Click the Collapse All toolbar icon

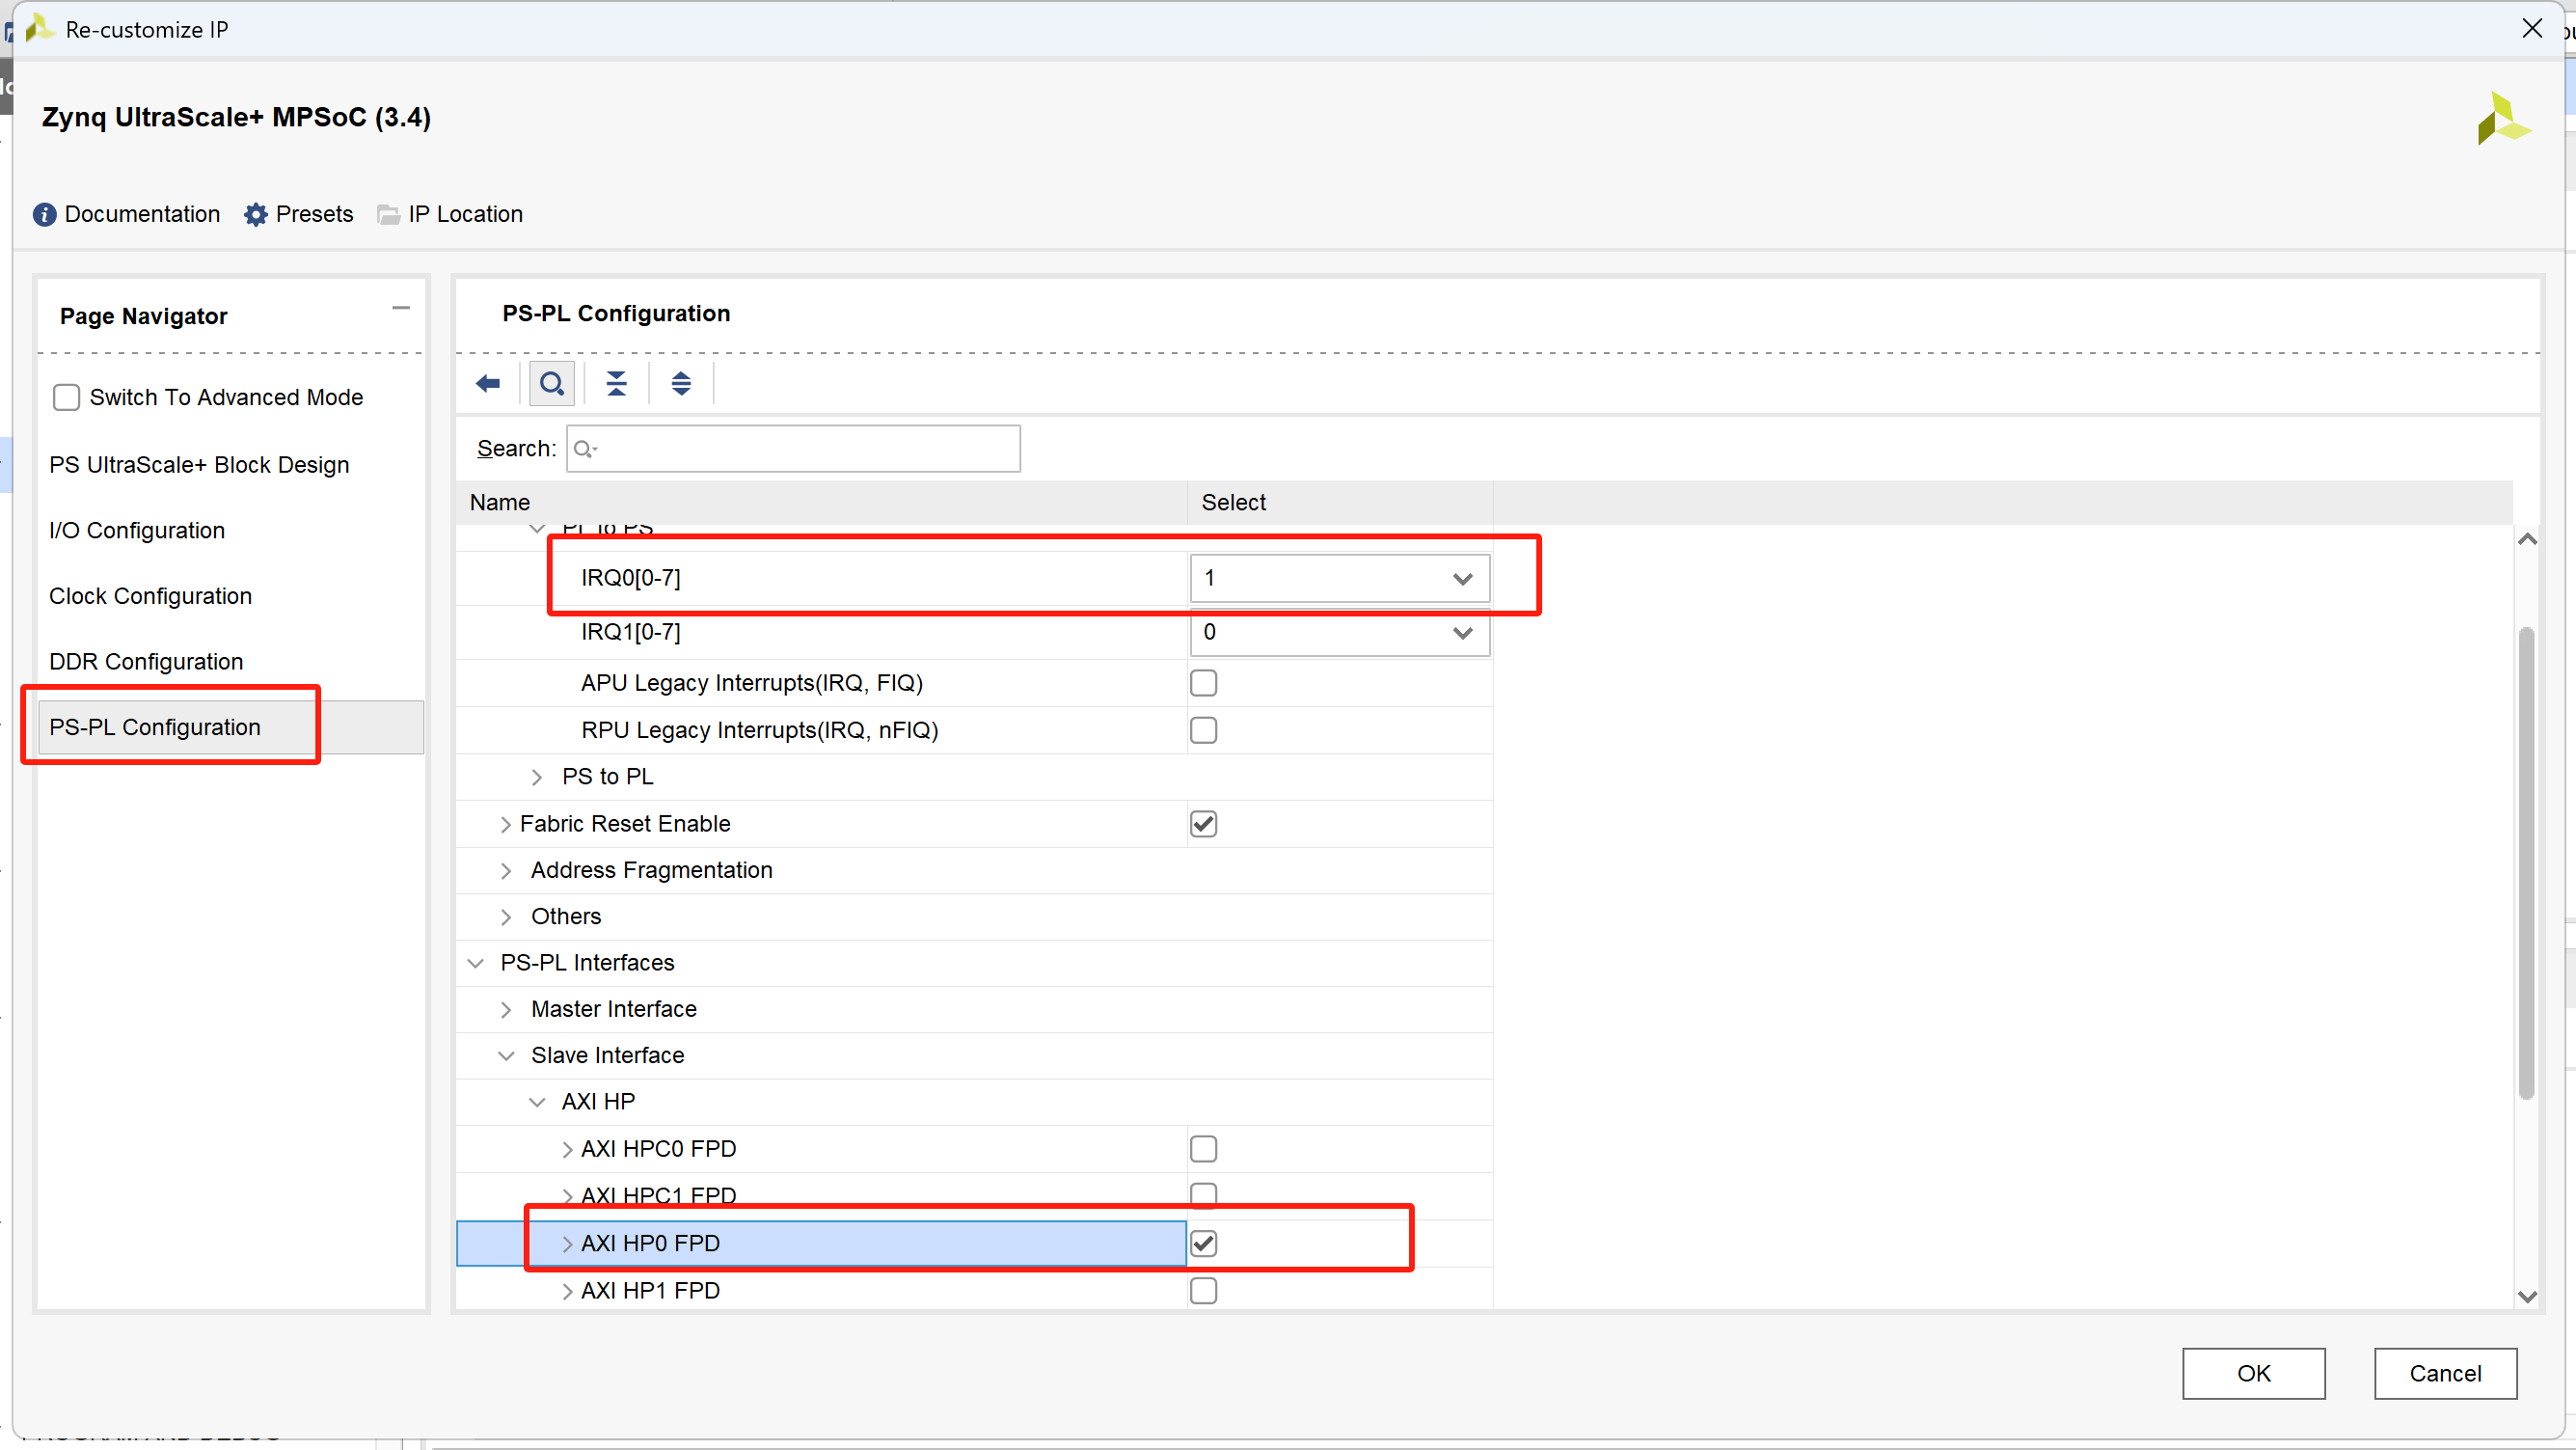(x=616, y=384)
